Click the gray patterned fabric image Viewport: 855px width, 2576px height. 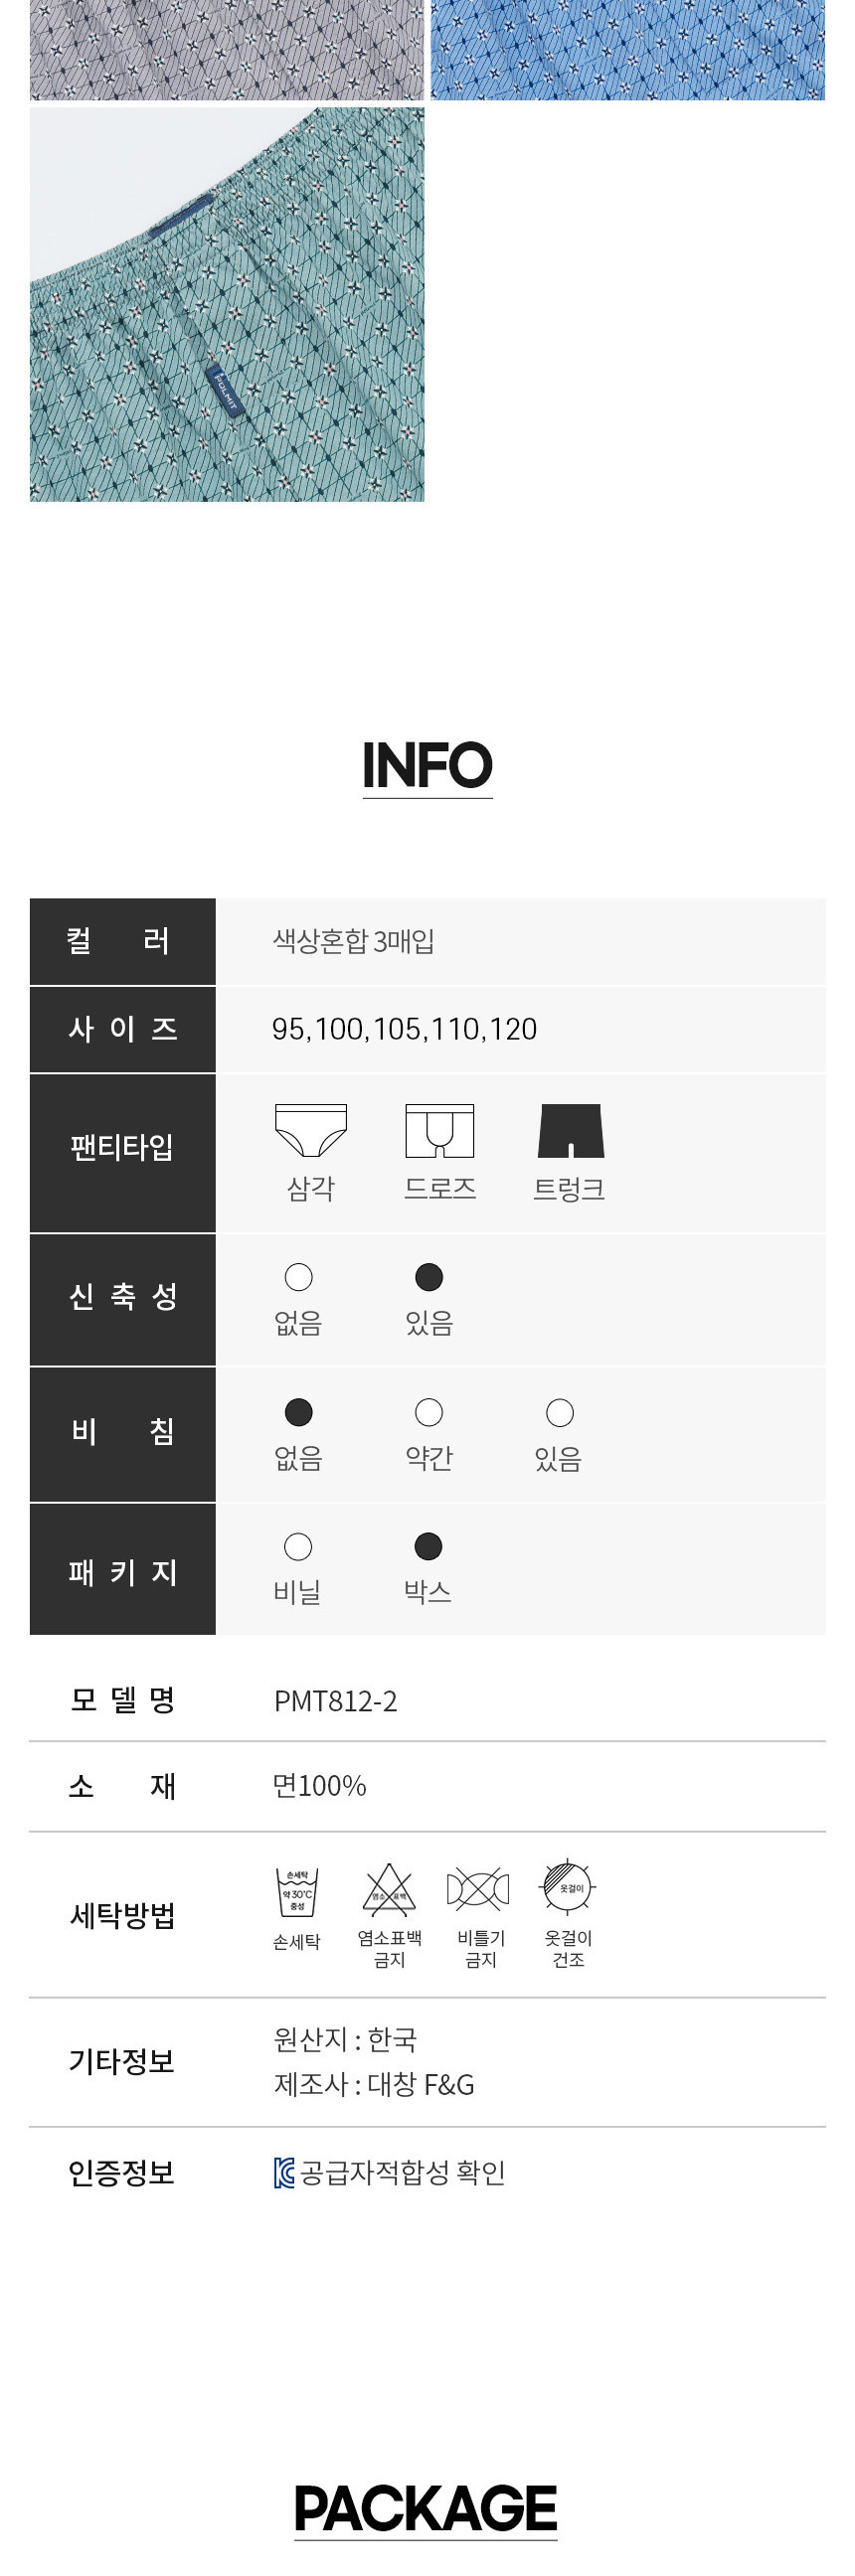click(x=227, y=50)
